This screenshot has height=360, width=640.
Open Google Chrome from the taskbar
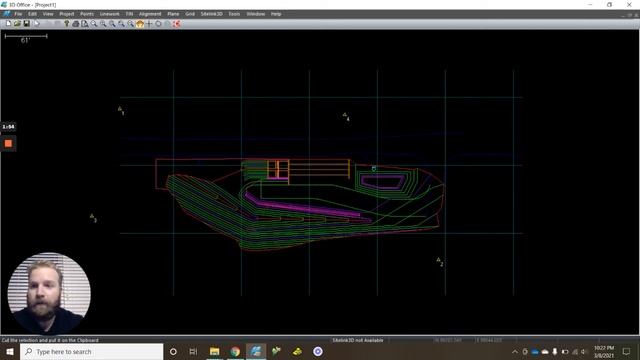pos(235,351)
